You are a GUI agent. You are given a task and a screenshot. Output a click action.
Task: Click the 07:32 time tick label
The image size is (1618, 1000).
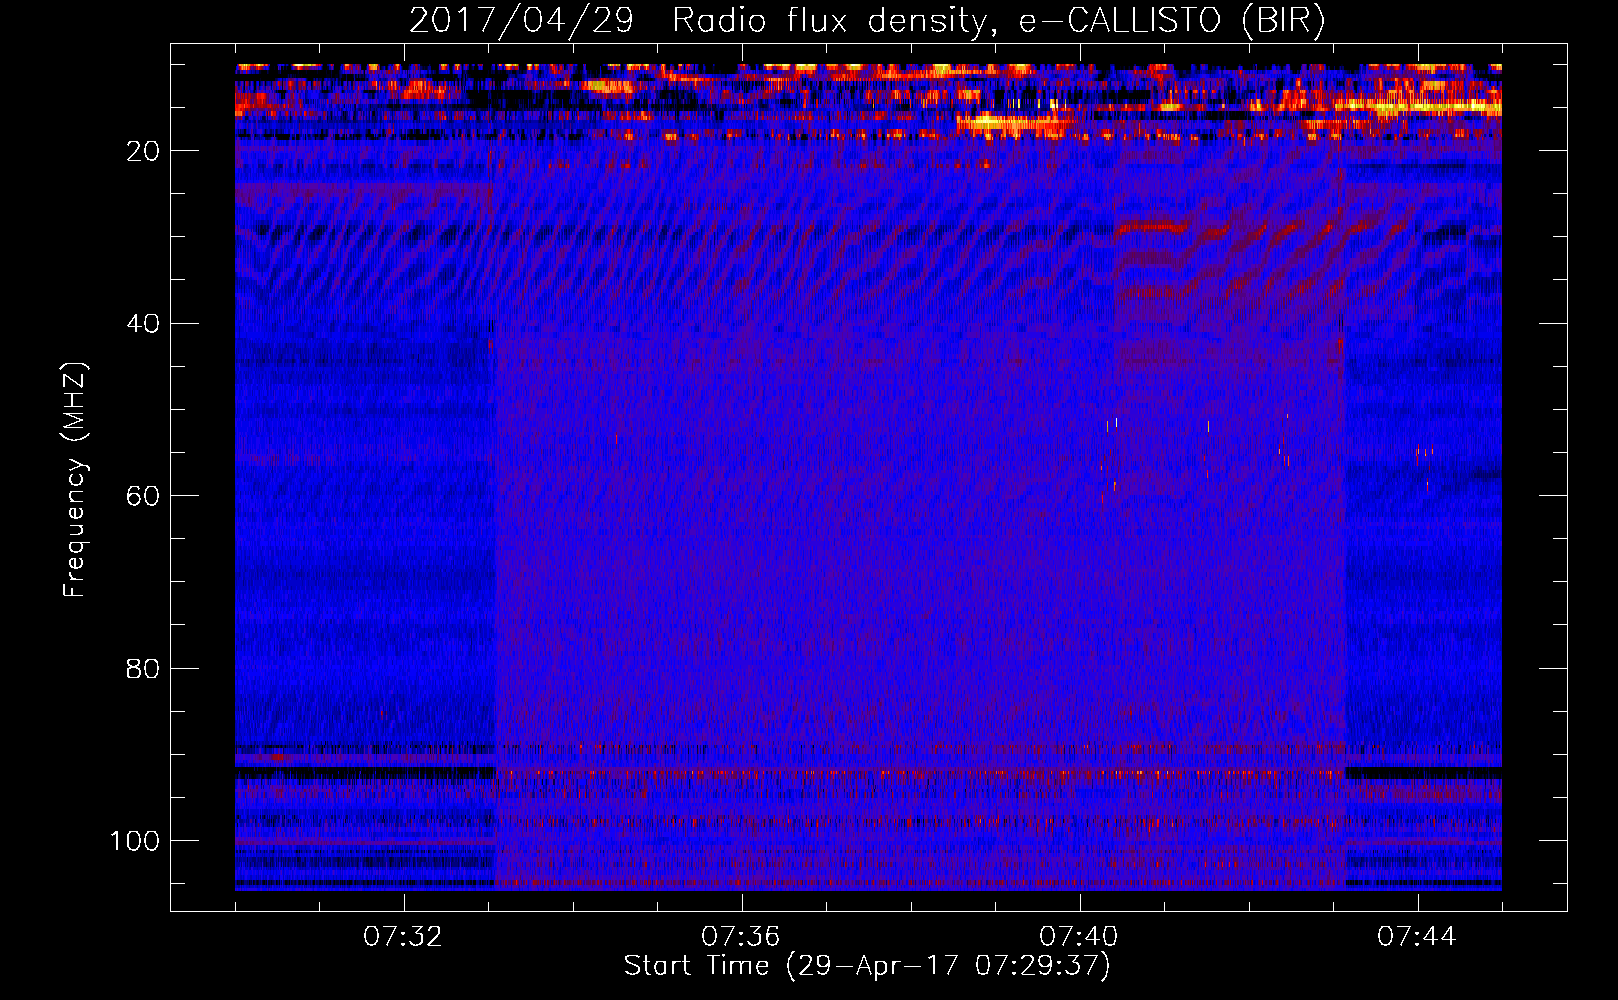tap(403, 937)
